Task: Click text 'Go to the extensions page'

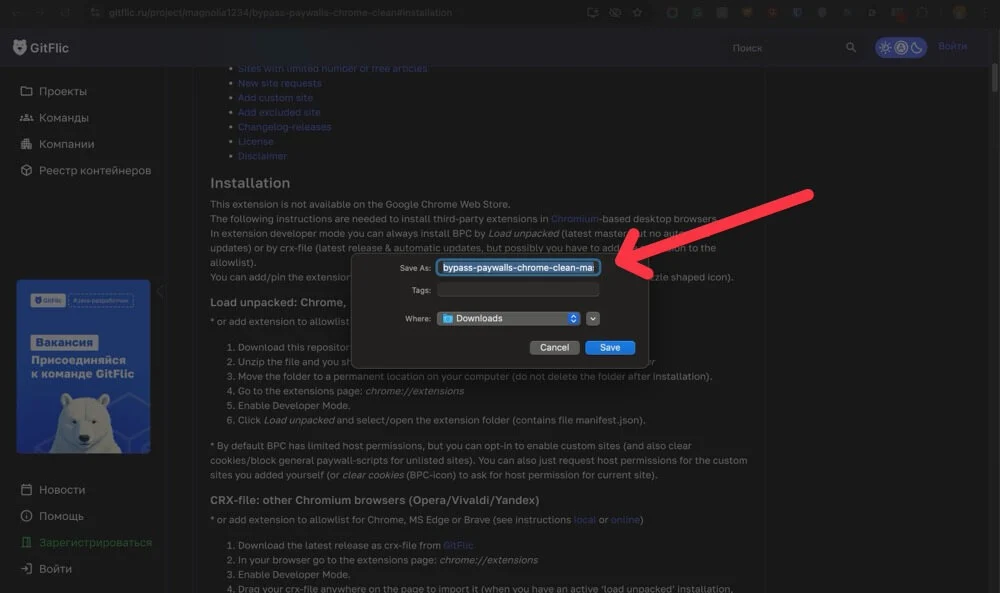Action: (x=300, y=391)
